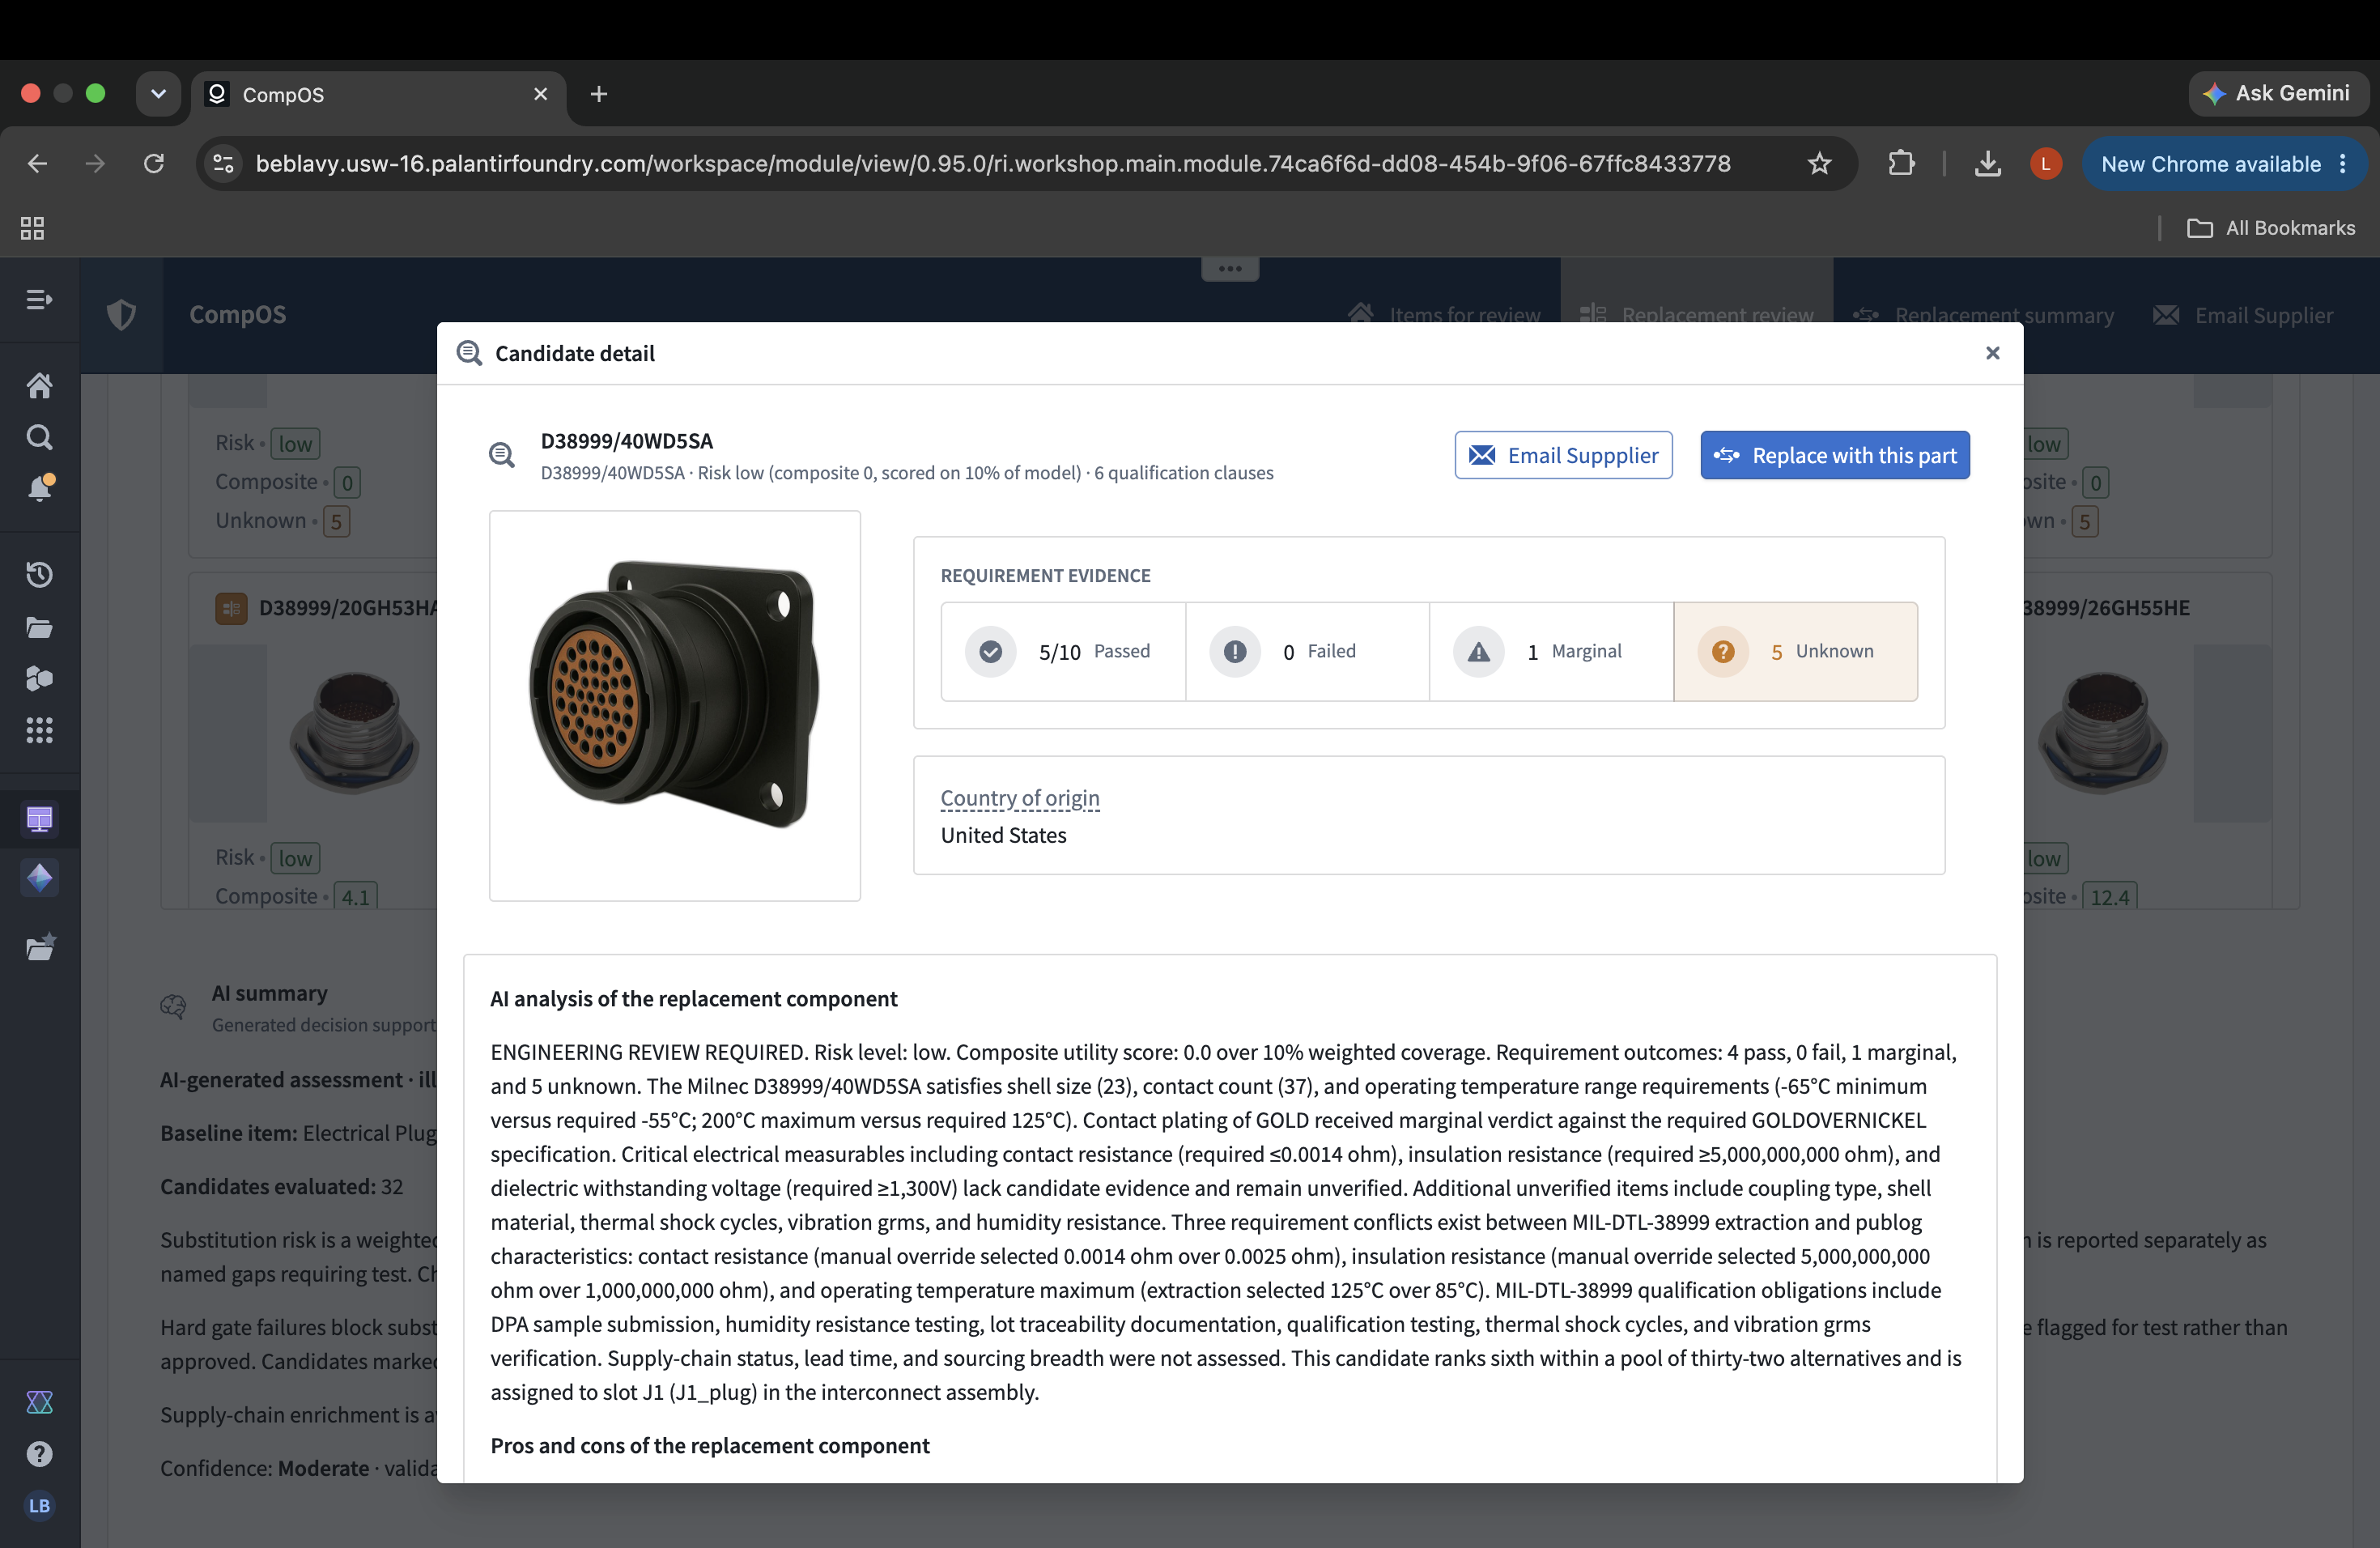This screenshot has width=2380, height=1548.
Task: Expand the Chrome tab search dropdown
Action: [x=158, y=94]
